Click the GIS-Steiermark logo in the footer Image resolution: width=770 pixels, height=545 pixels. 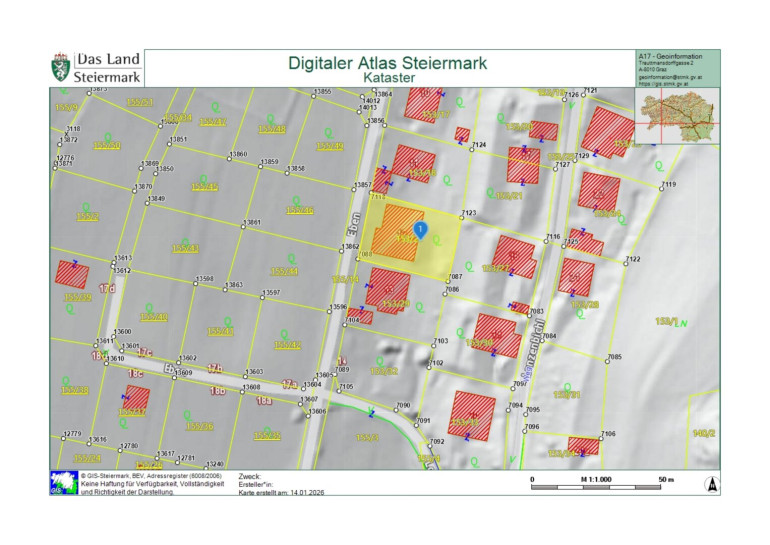coord(62,484)
